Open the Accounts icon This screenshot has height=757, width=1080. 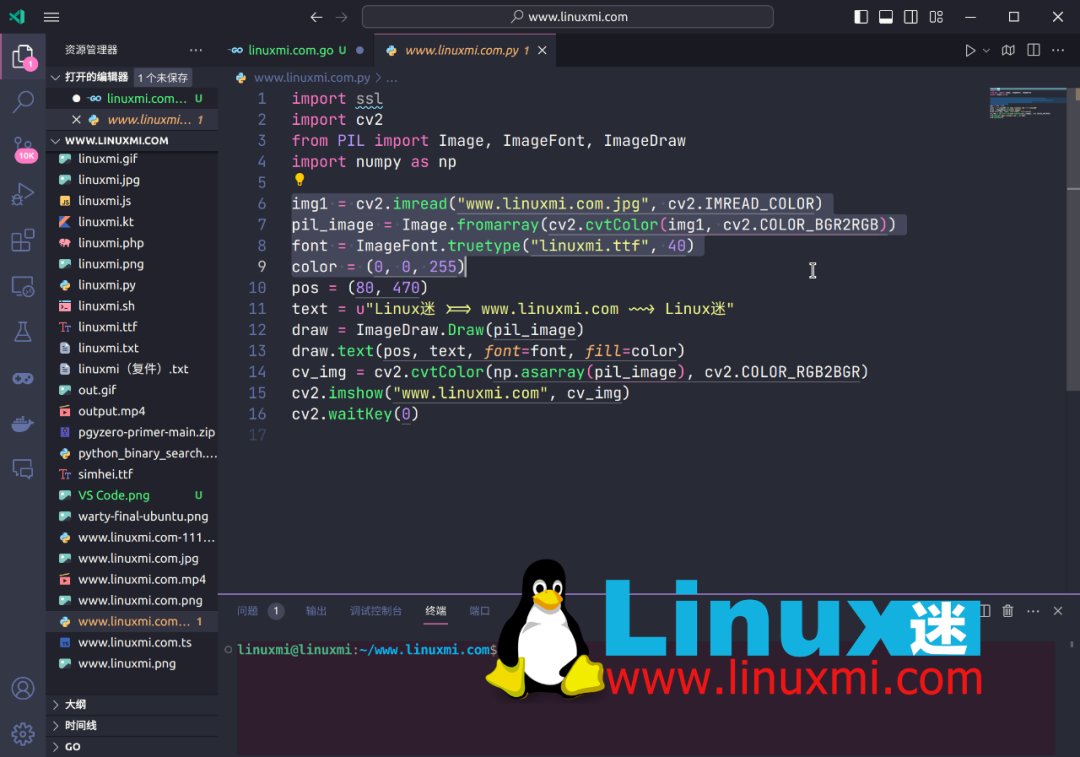coord(23,688)
